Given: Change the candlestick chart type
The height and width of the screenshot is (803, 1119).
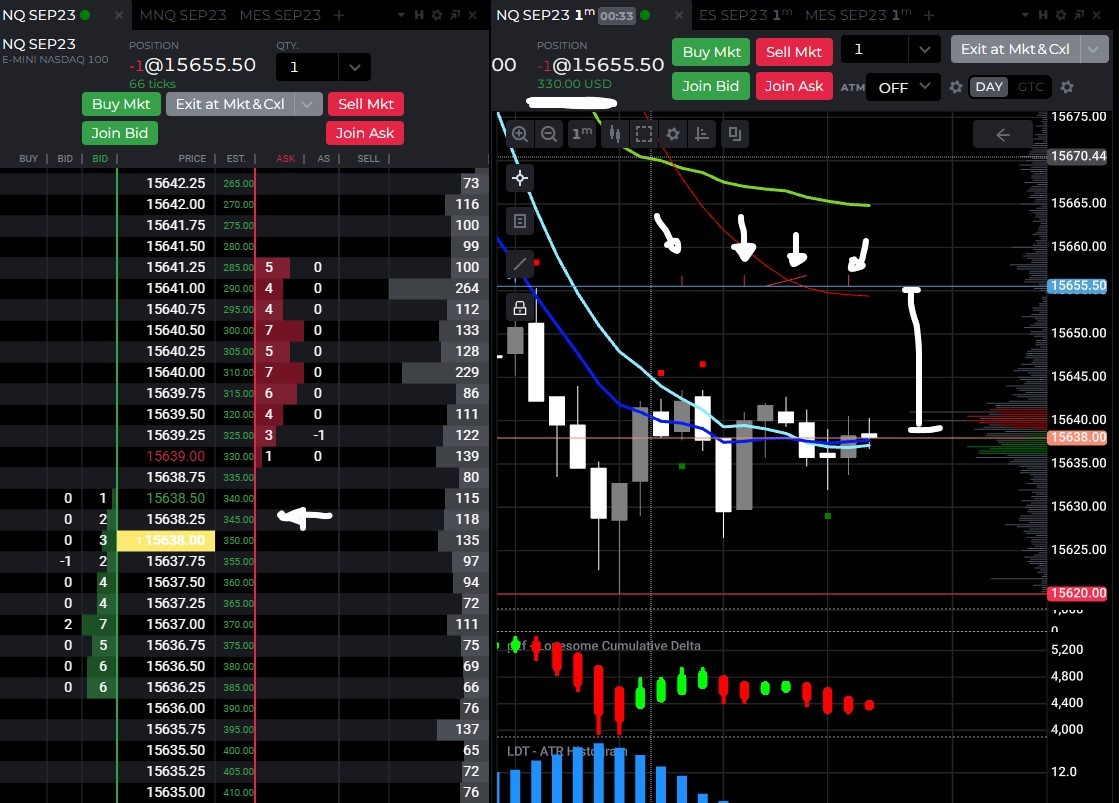Looking at the screenshot, I should (x=614, y=134).
